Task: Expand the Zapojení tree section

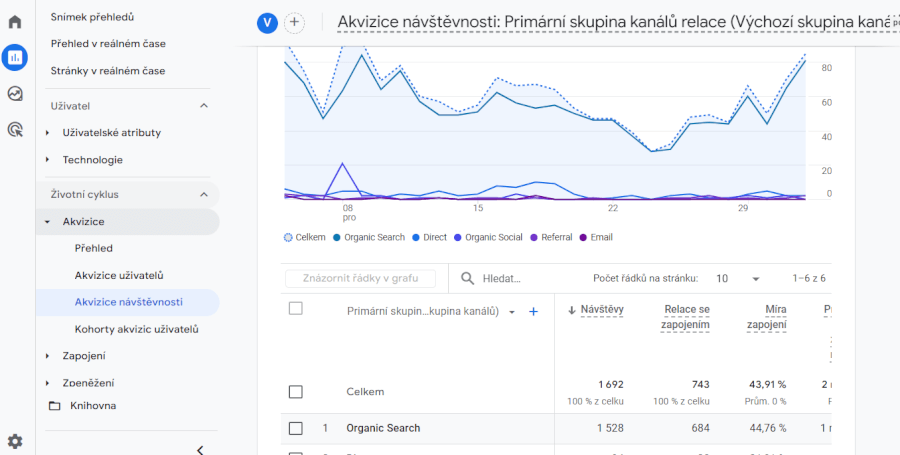Action: (x=47, y=356)
